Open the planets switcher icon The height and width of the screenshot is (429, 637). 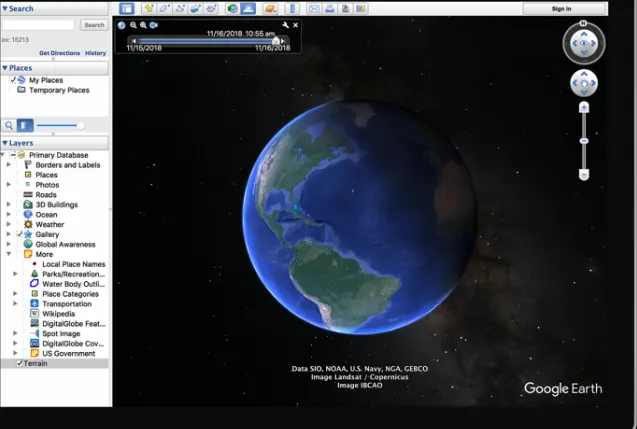[x=270, y=9]
